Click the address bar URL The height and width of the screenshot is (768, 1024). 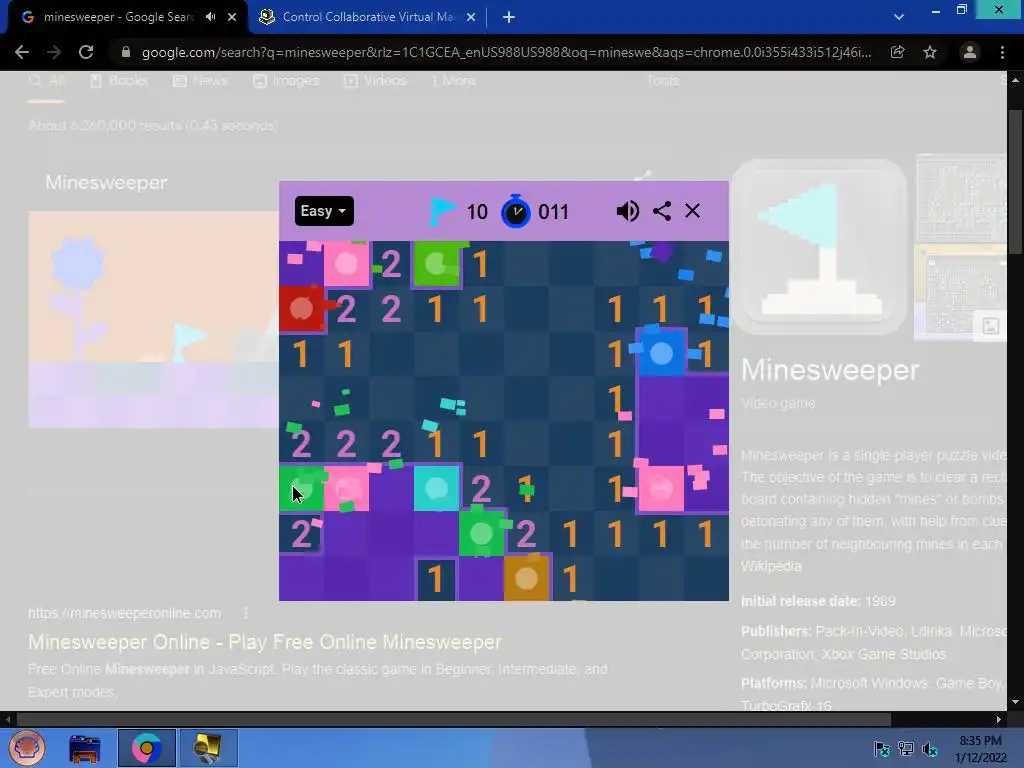(x=506, y=52)
